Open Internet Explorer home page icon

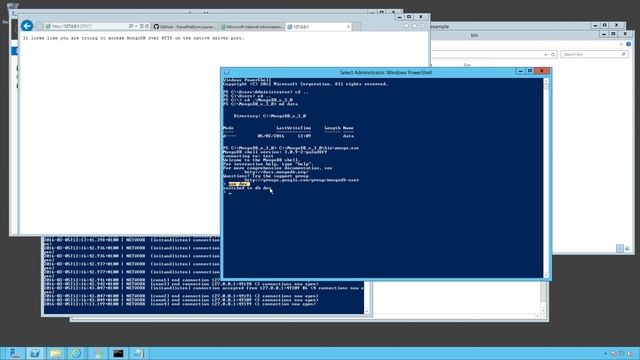tap(406, 26)
